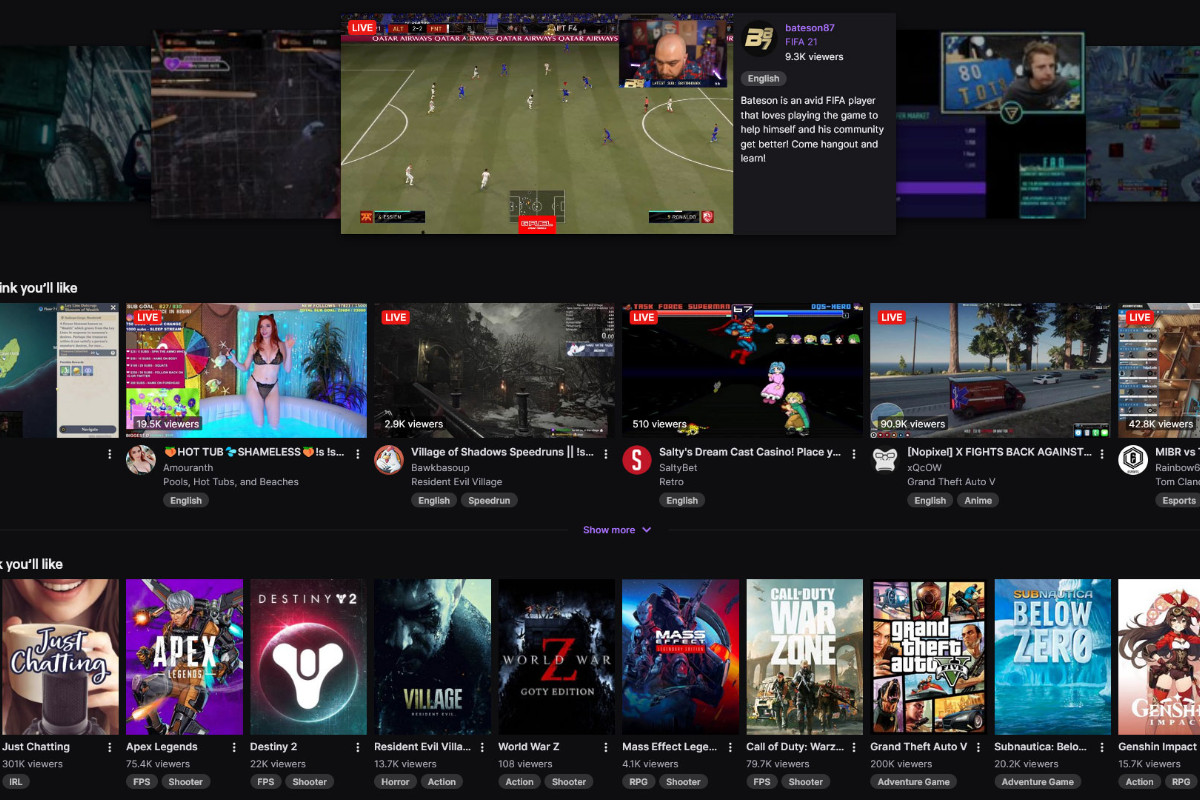The width and height of the screenshot is (1200, 800).
Task: Open bateson87 channel avatar
Action: coord(760,40)
